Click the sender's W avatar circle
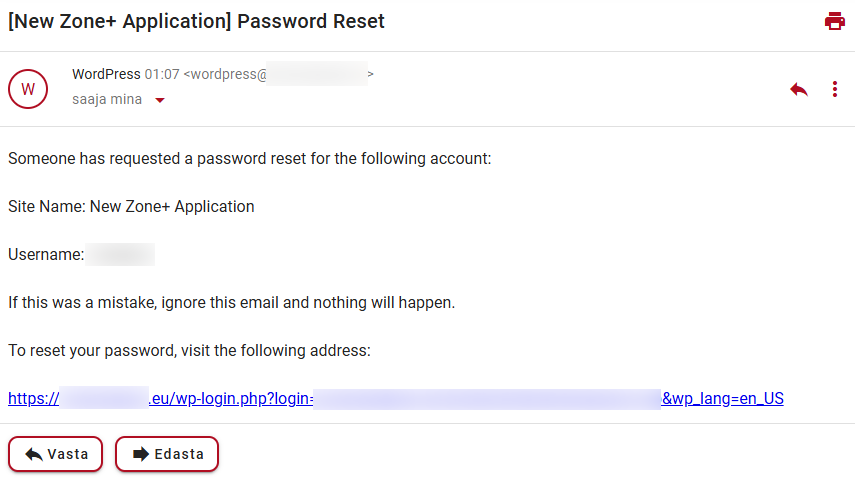 coord(28,89)
